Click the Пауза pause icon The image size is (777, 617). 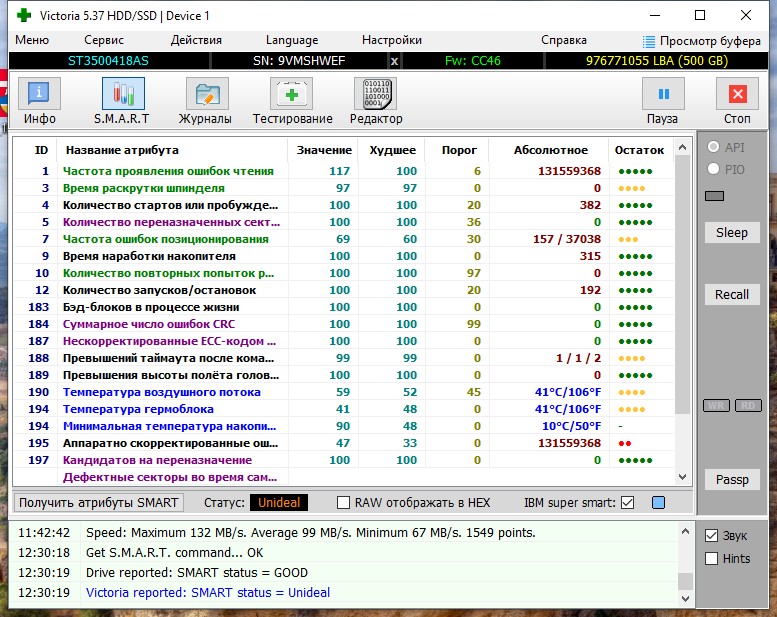point(663,93)
